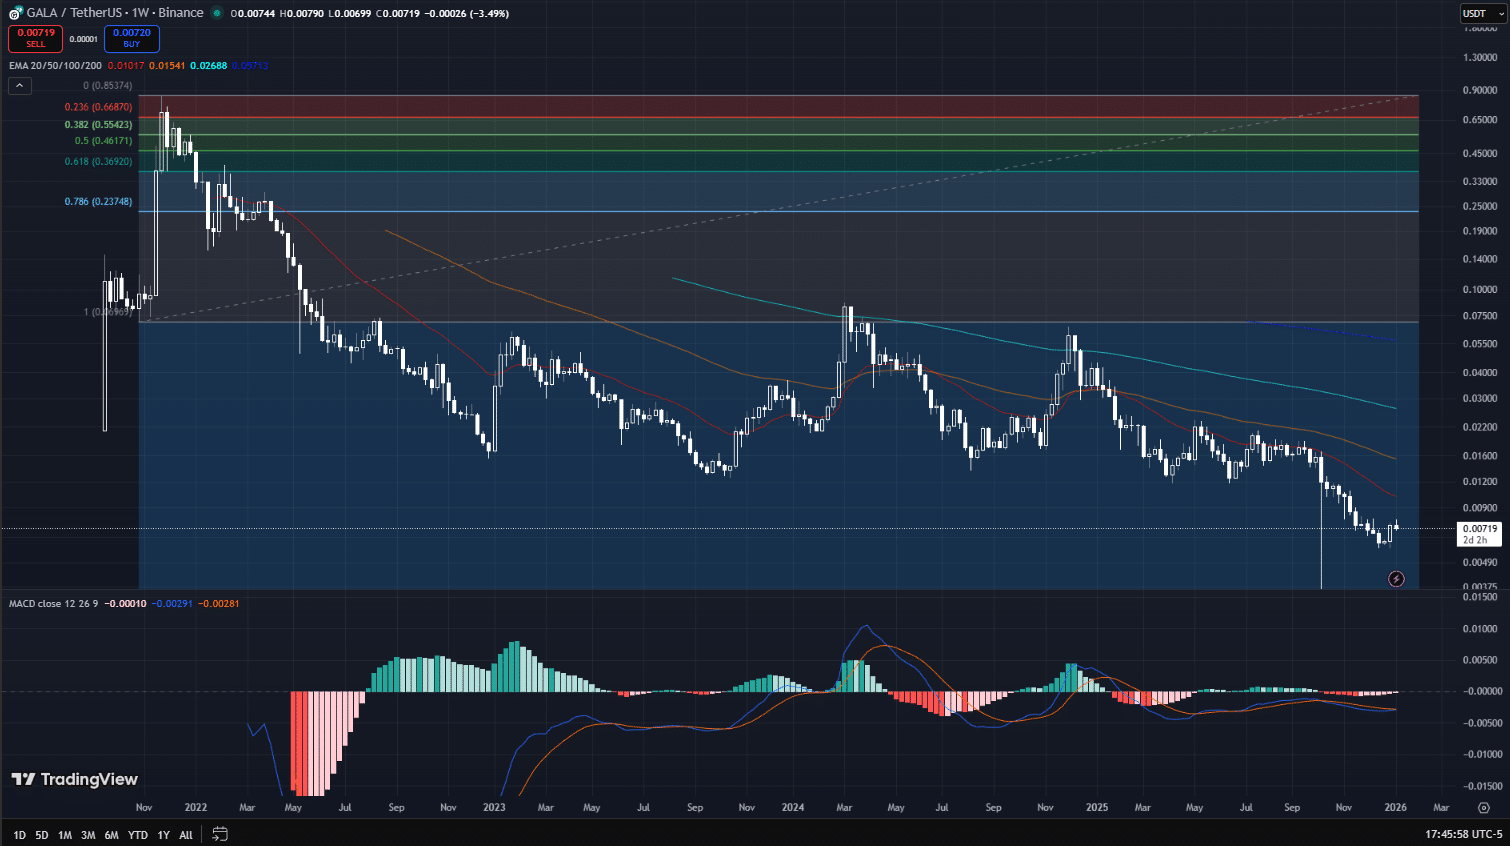Screen dimensions: 1510x846
Task: Click the 0.618 (0.36920) Fibonacci level label
Action: click(x=98, y=160)
